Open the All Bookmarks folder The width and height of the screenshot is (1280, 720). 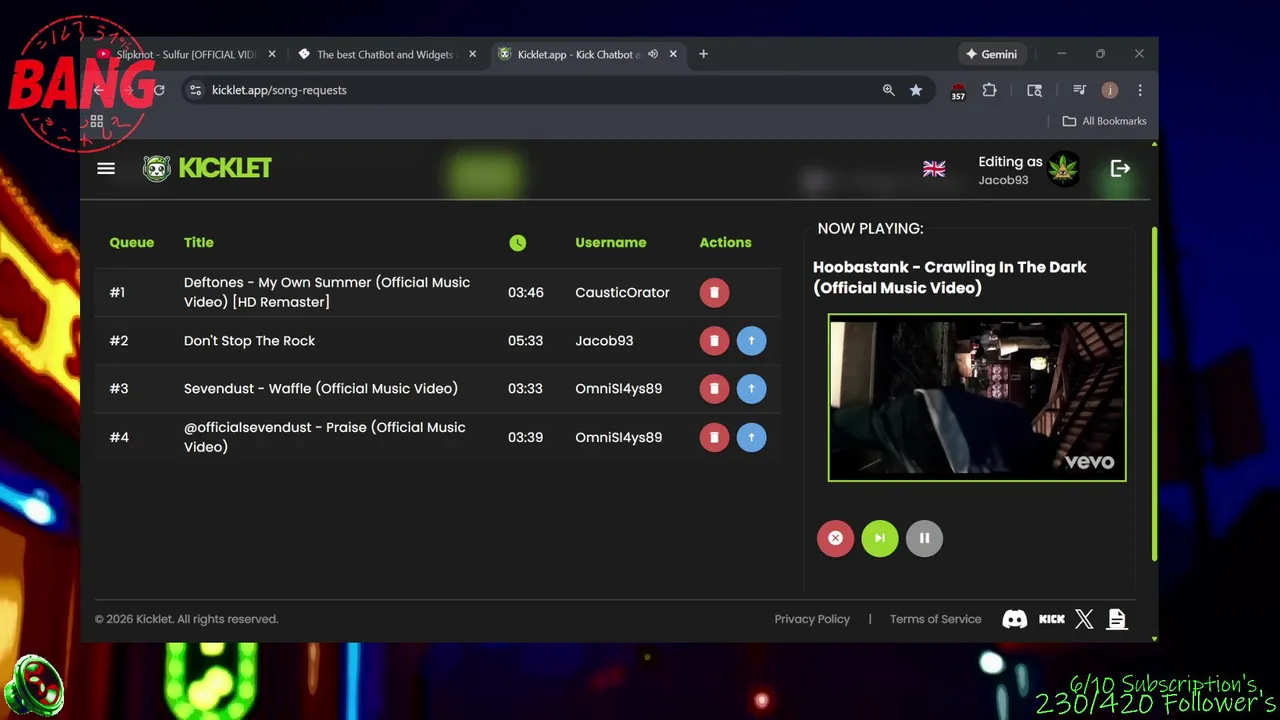tap(1105, 121)
